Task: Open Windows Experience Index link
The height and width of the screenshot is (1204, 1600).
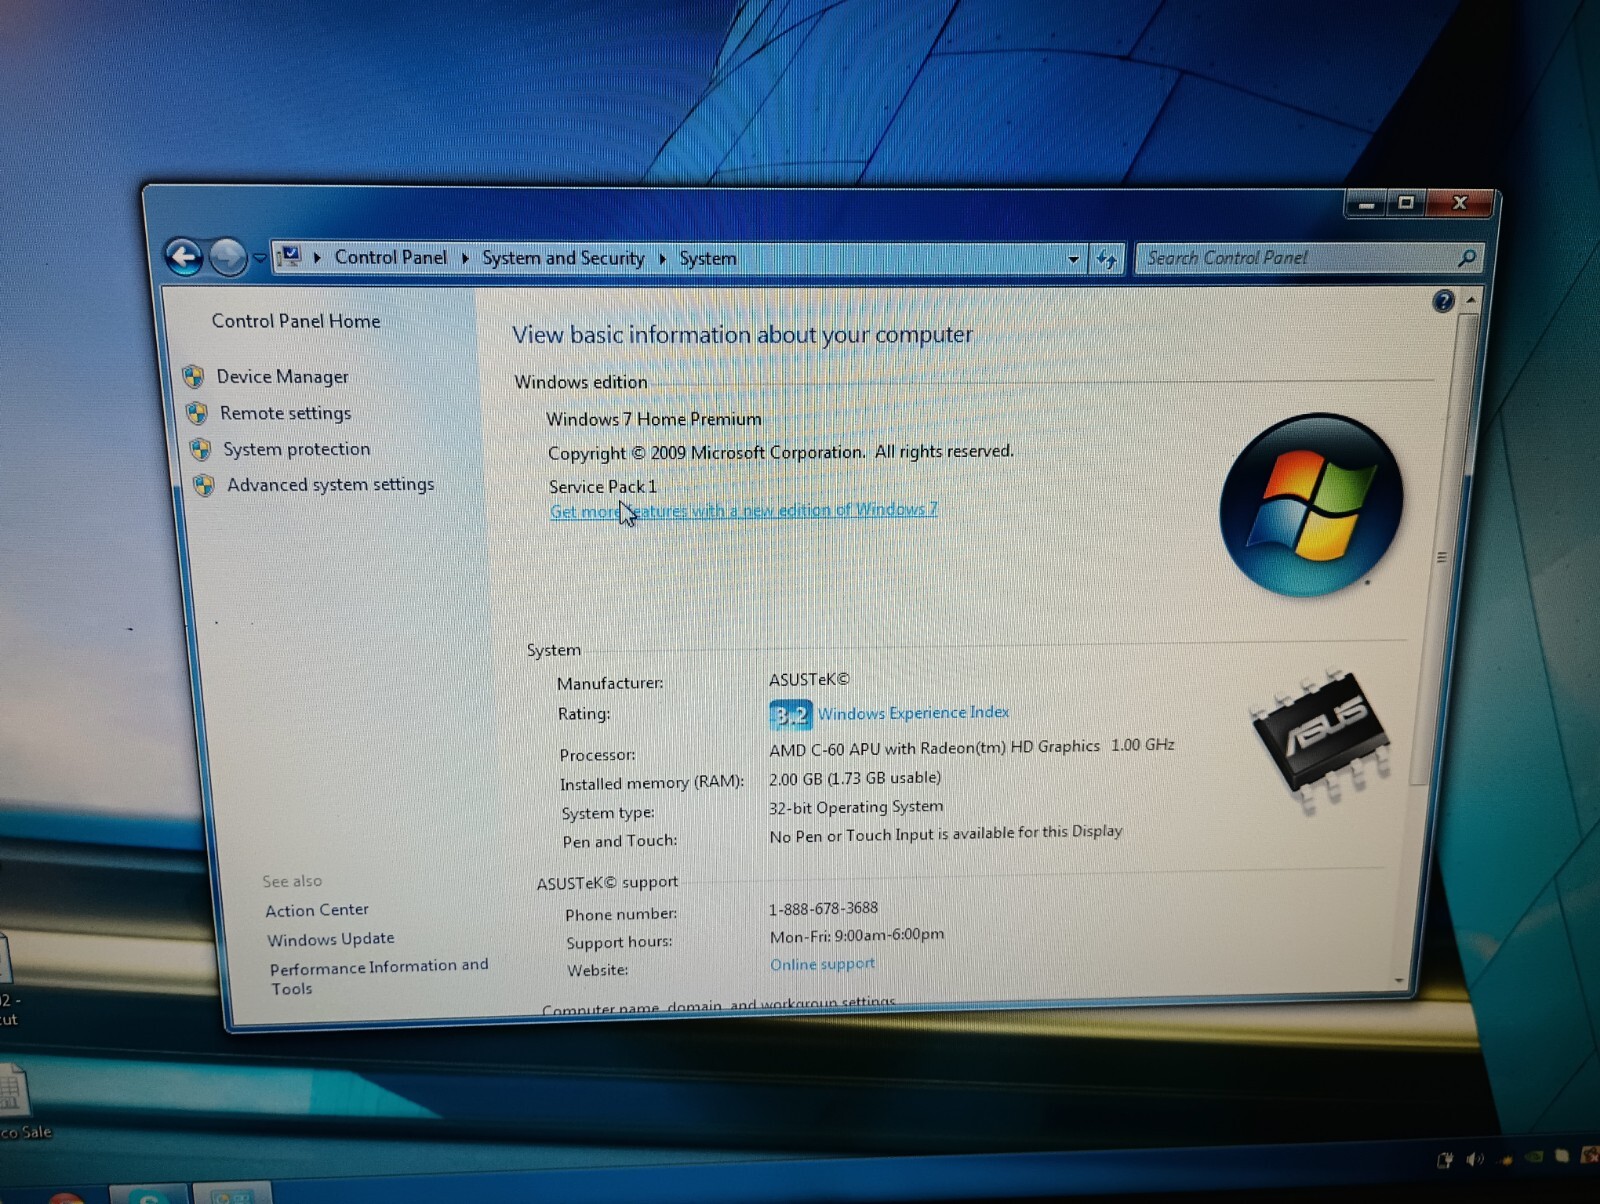Action: pyautogui.click(x=913, y=713)
